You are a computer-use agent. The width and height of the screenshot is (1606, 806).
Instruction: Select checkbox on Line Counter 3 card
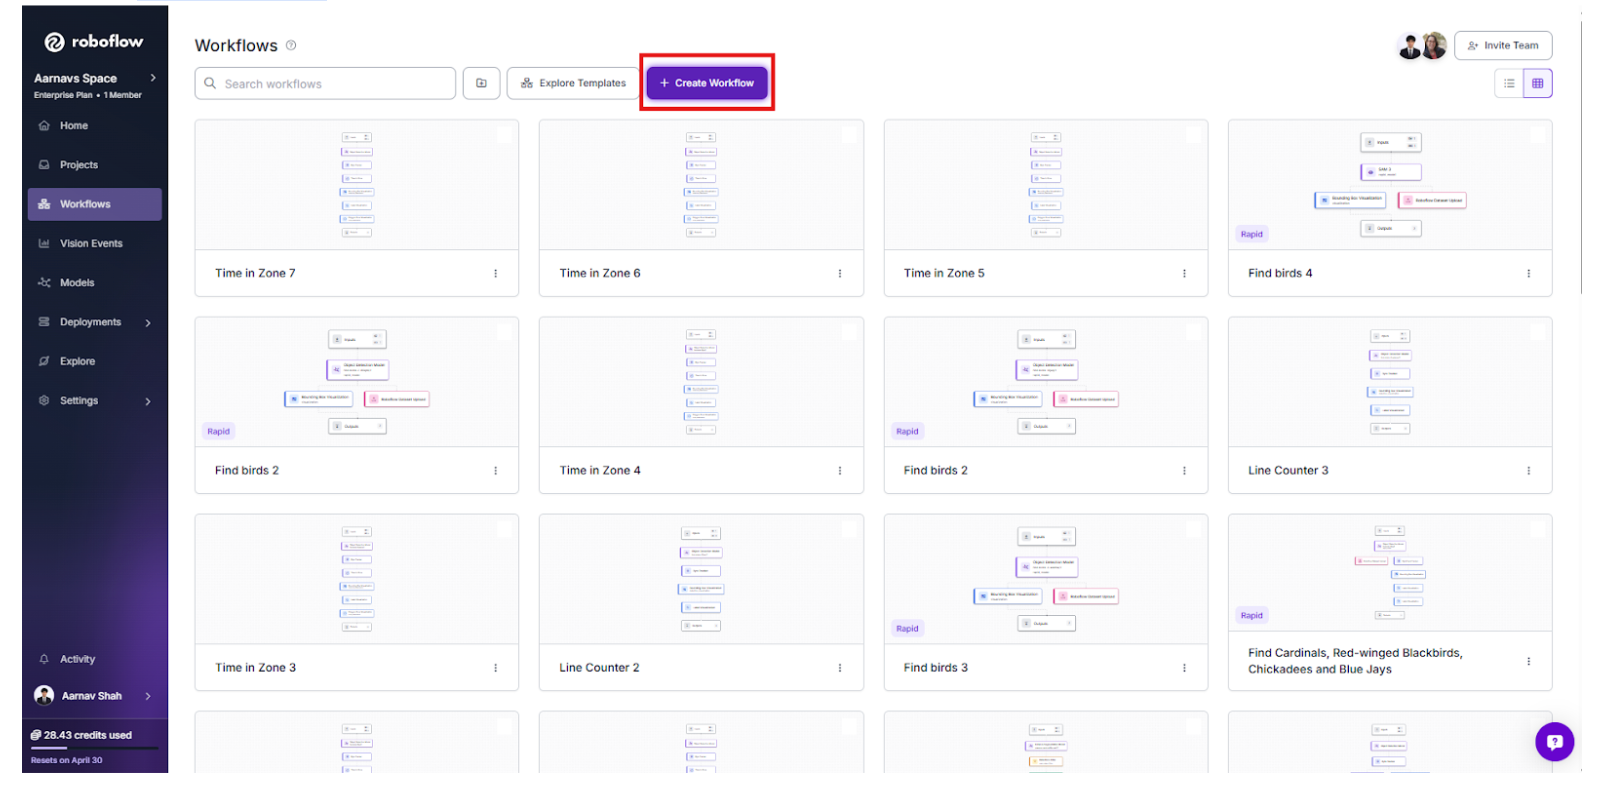click(1538, 332)
